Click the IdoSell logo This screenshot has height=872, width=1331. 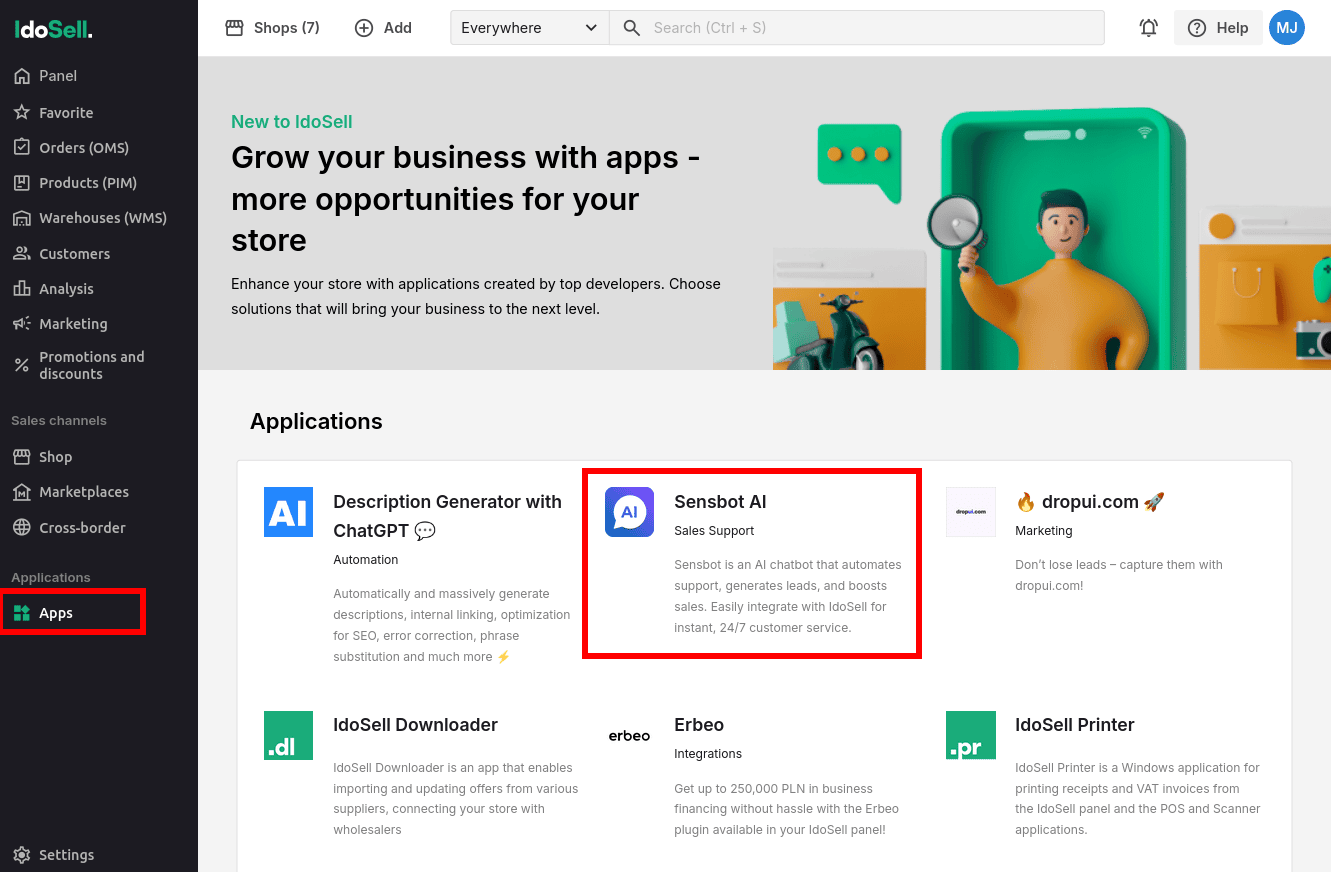(54, 30)
